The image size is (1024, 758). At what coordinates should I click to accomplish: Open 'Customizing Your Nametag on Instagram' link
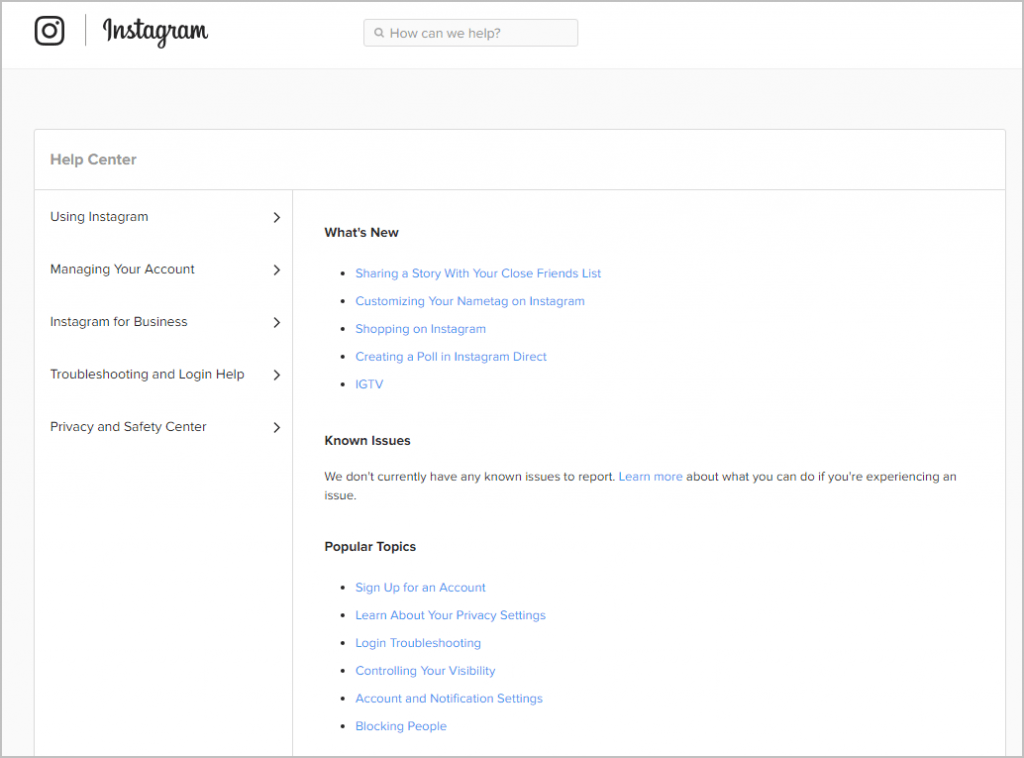(470, 301)
